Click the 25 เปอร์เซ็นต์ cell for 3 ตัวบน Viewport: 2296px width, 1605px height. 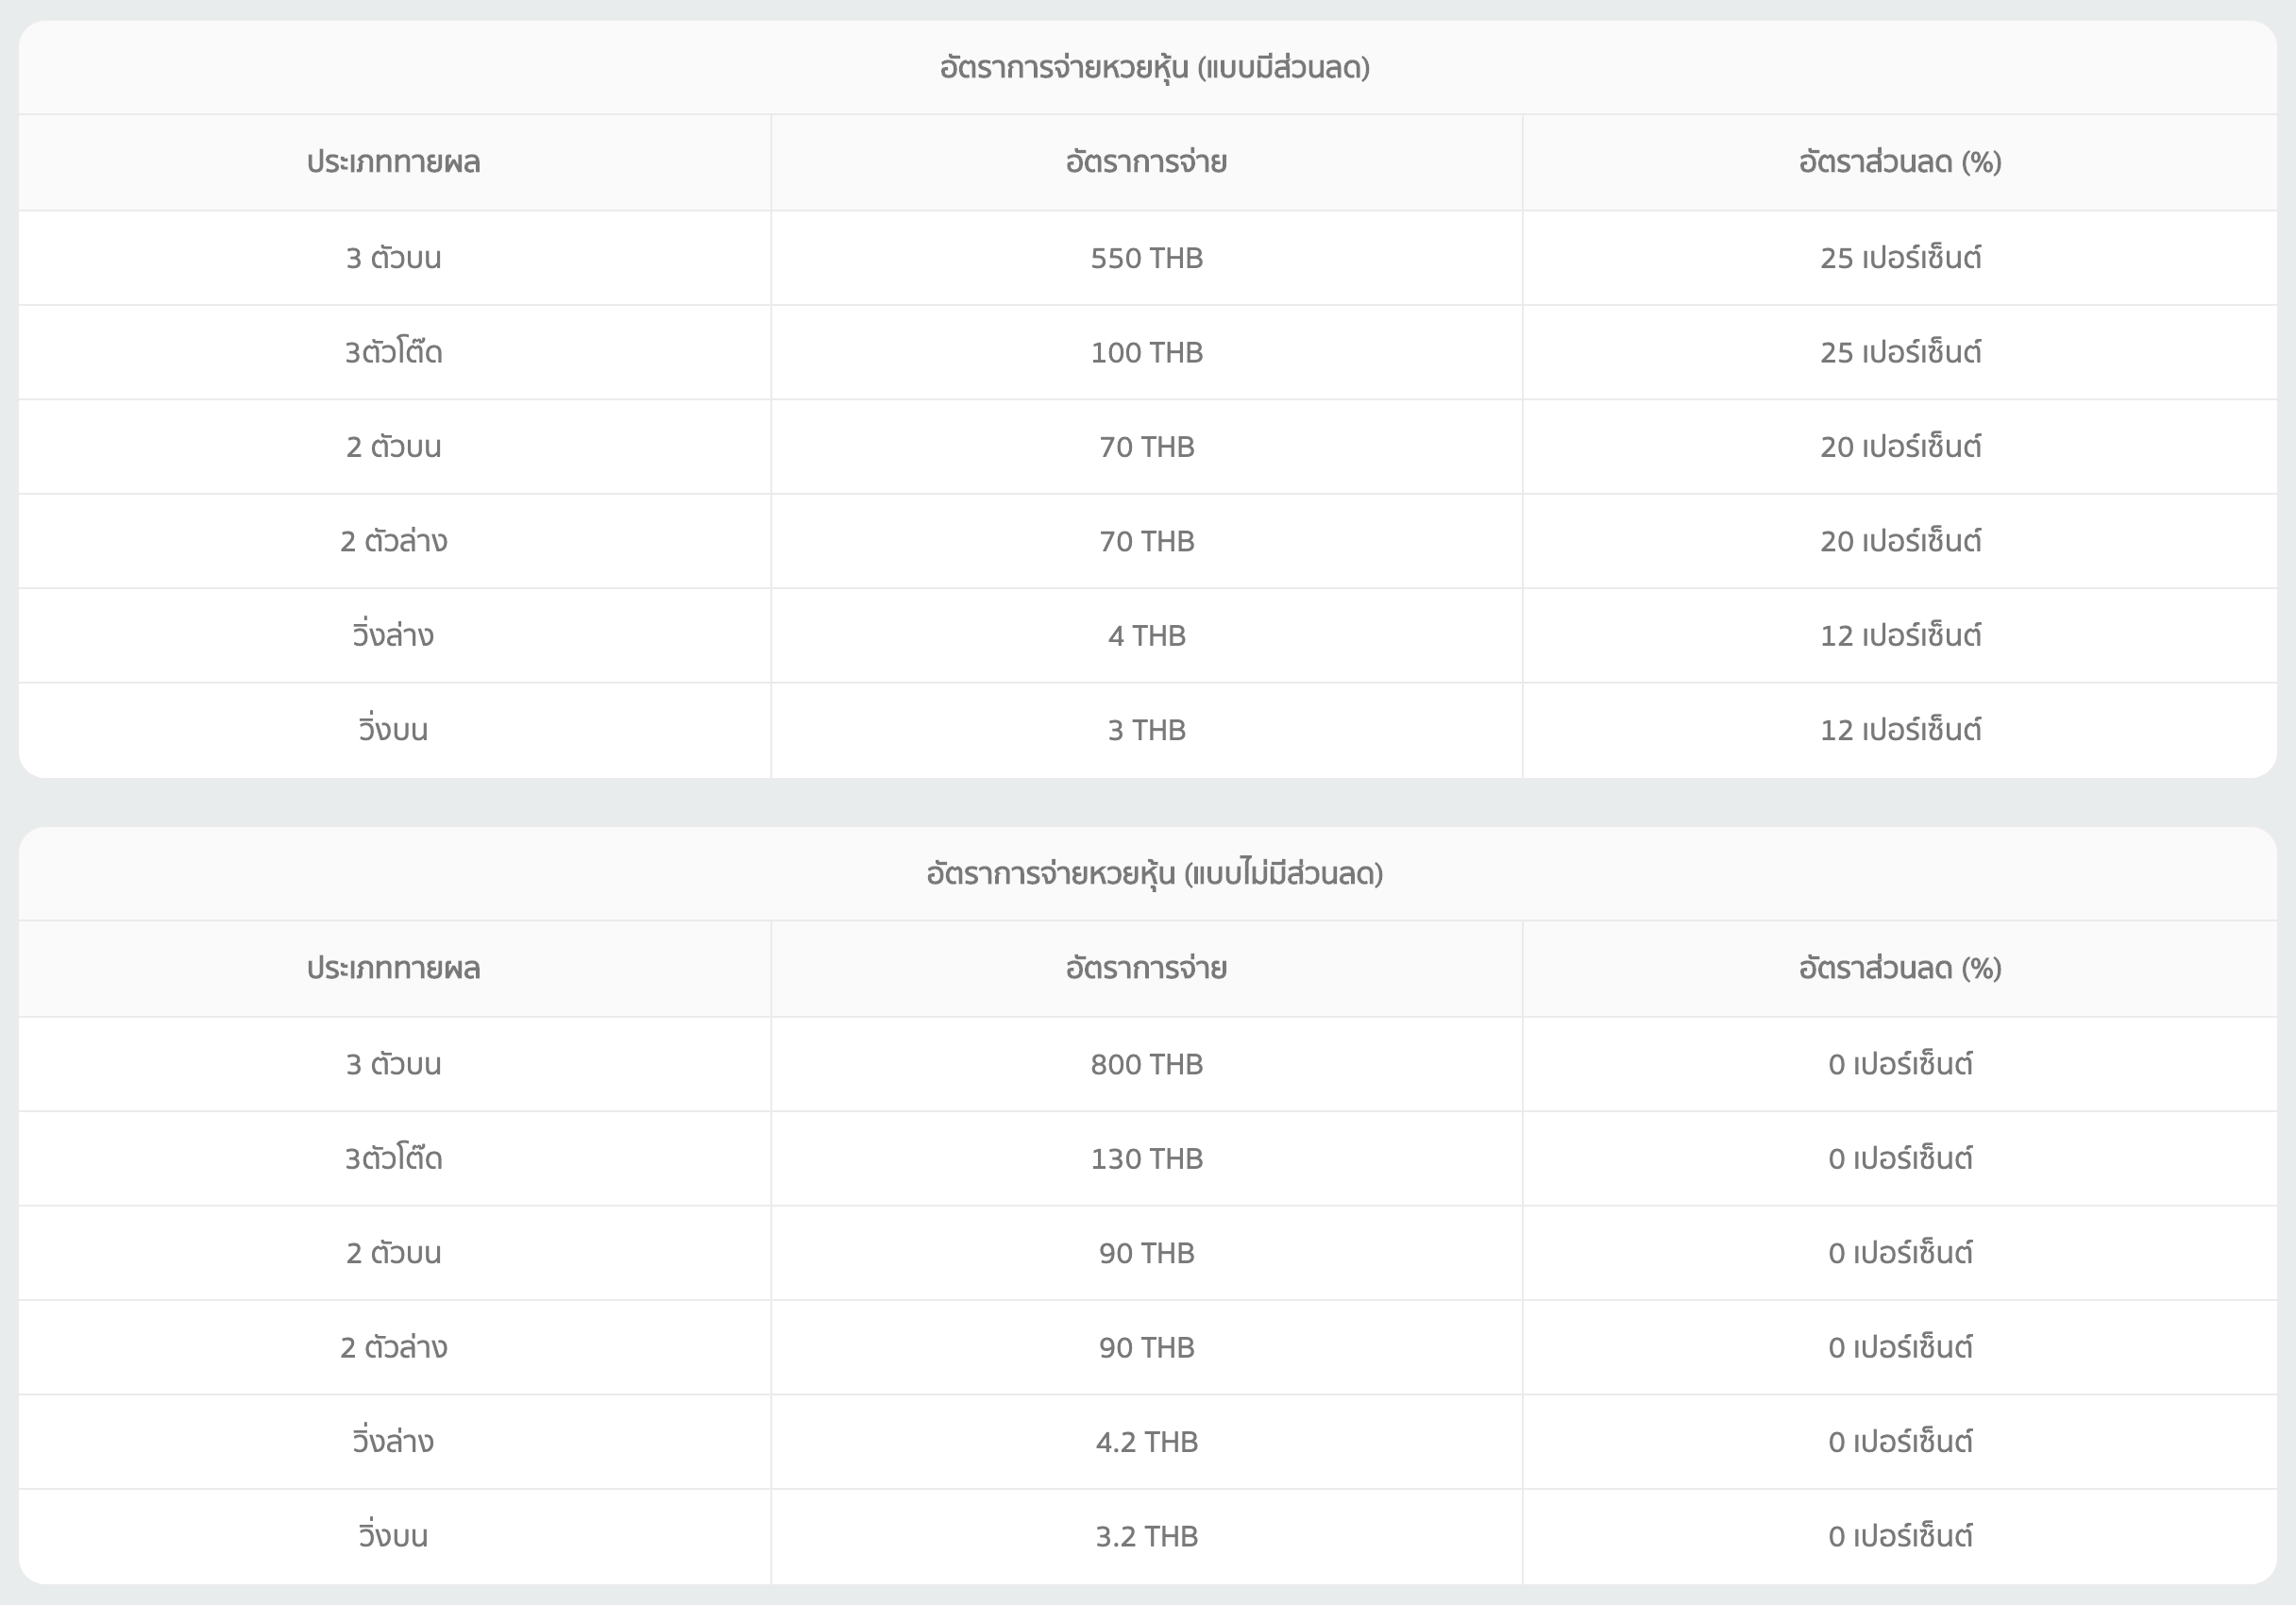click(1899, 258)
